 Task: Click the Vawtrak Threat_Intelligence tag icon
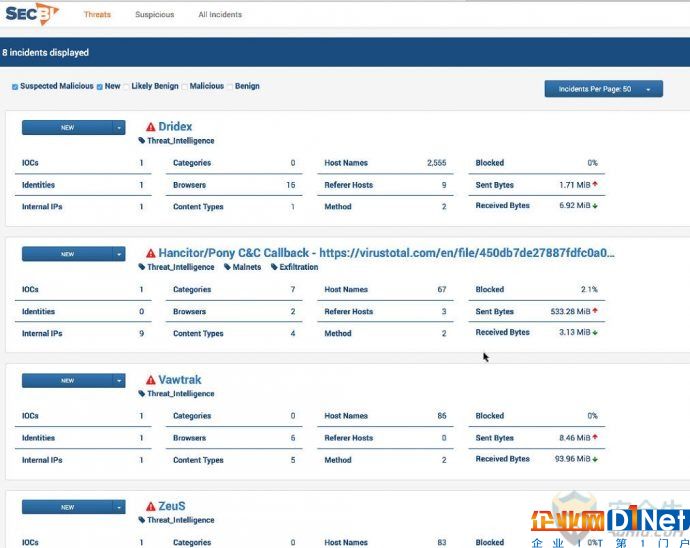[x=141, y=394]
